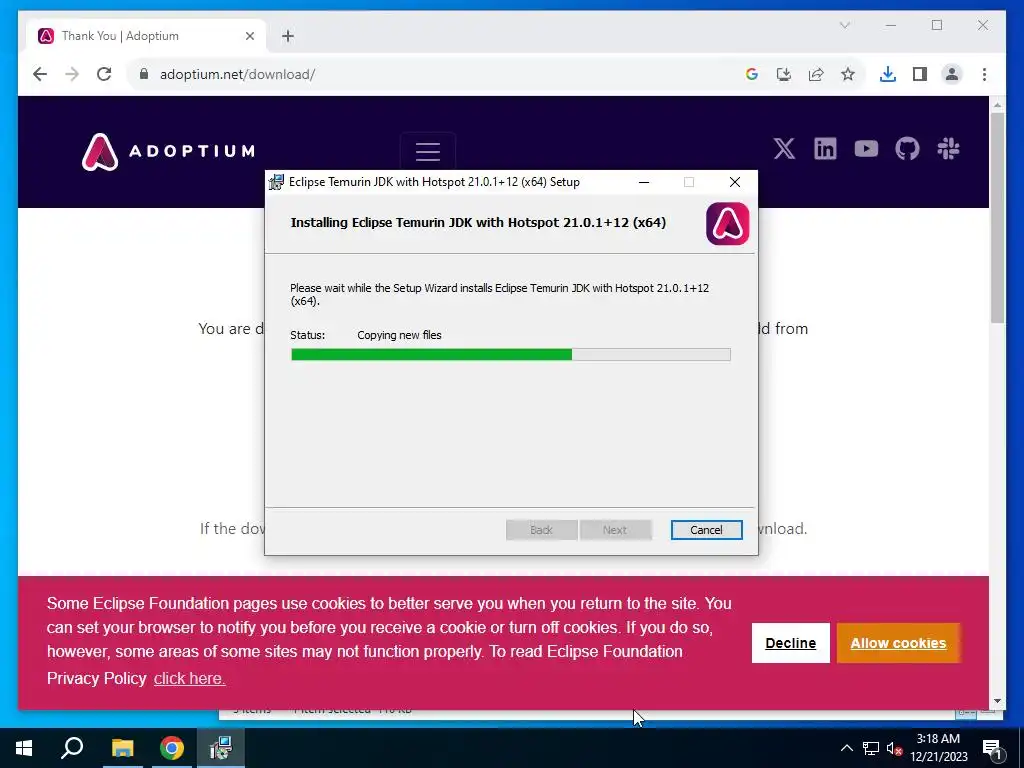
Task: Open the Windows Start menu
Action: 24,748
